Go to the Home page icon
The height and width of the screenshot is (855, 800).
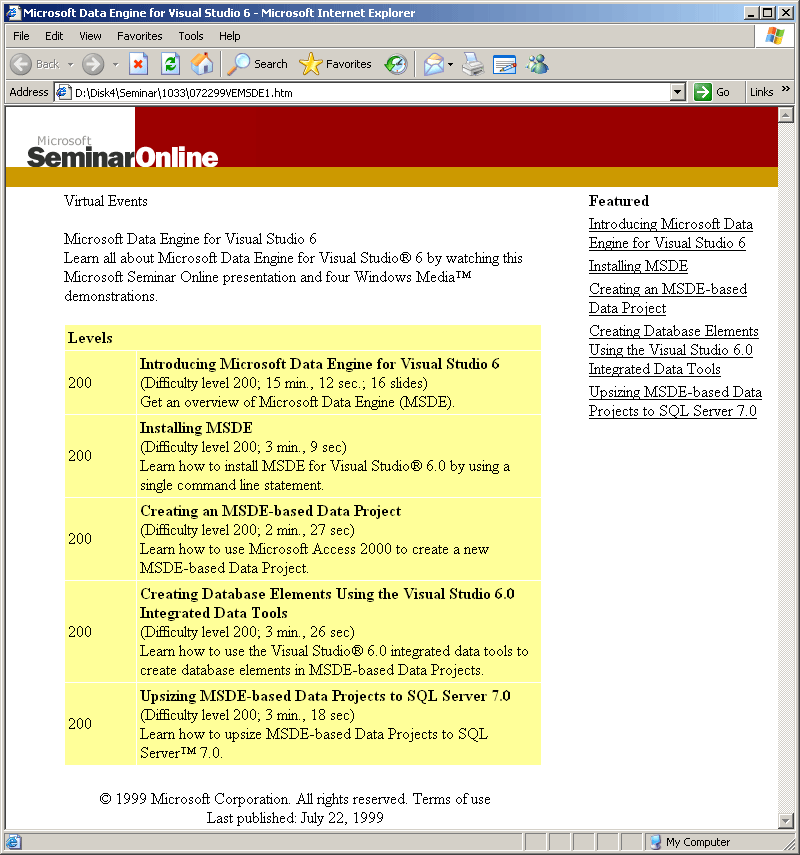(x=202, y=64)
